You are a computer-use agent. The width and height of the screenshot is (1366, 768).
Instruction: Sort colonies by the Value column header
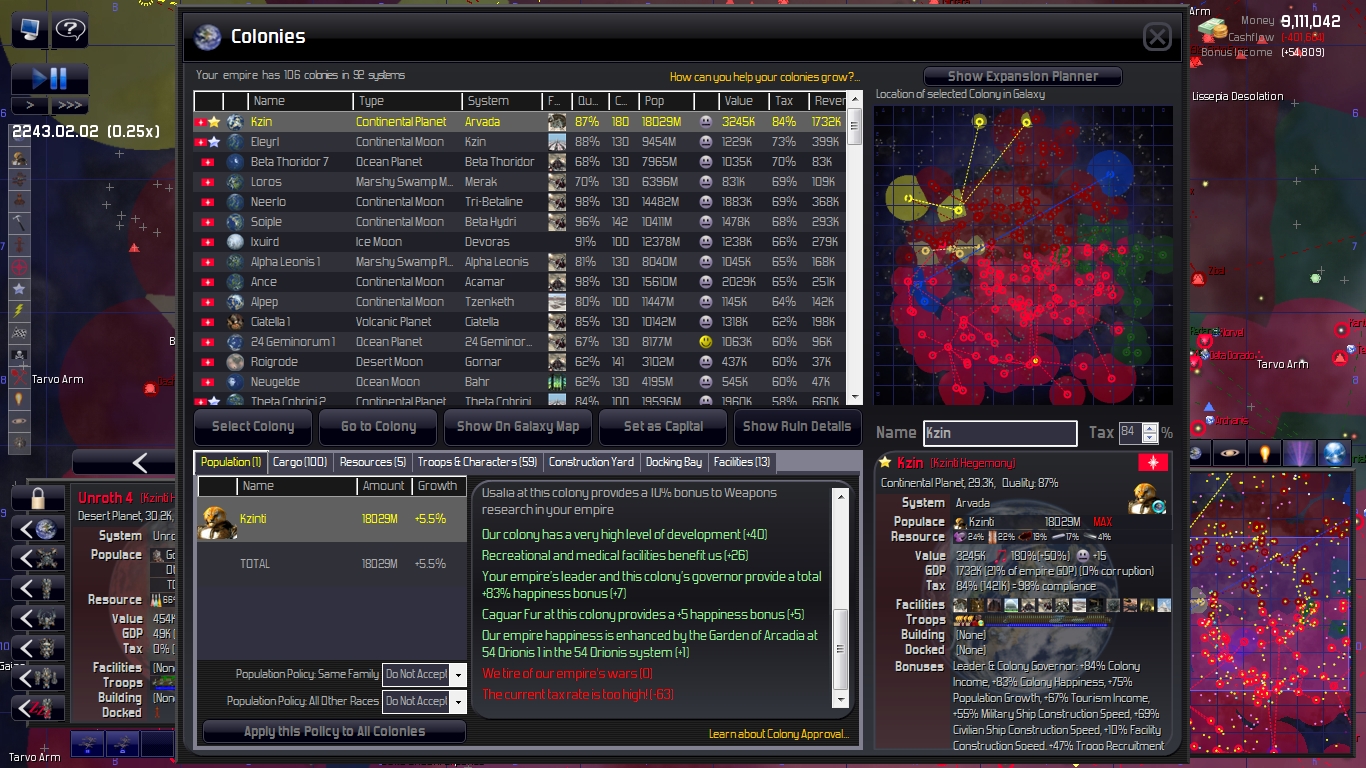pos(745,101)
